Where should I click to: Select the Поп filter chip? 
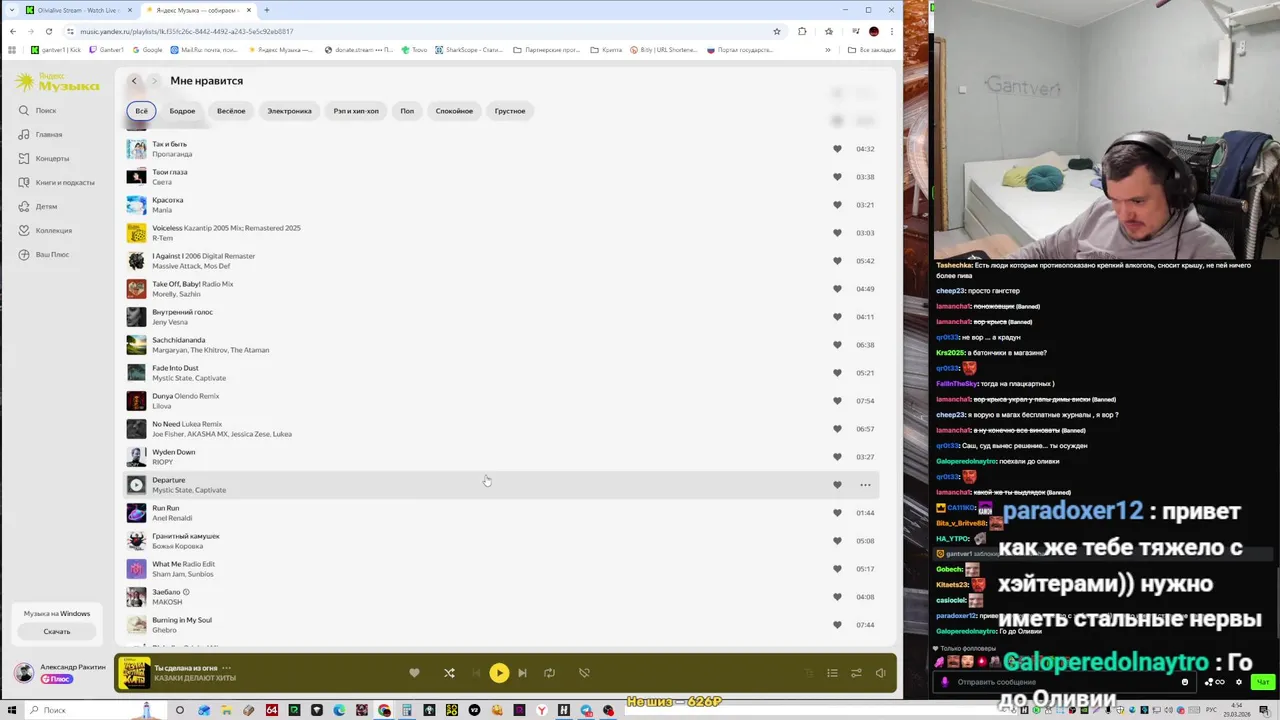[407, 111]
